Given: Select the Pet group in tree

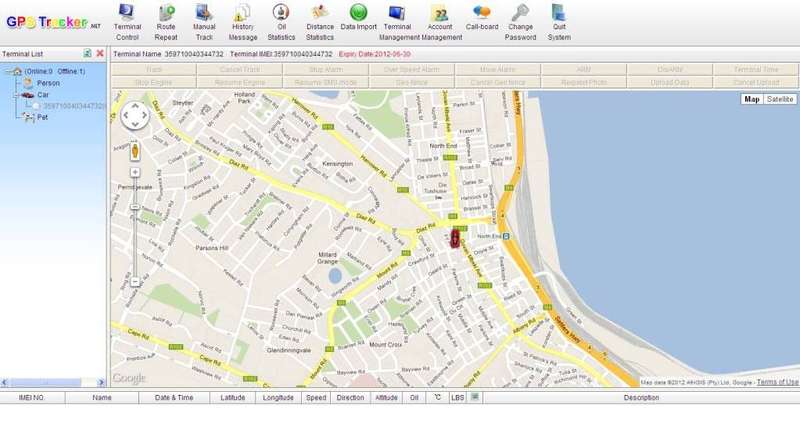Looking at the screenshot, I should pos(42,117).
